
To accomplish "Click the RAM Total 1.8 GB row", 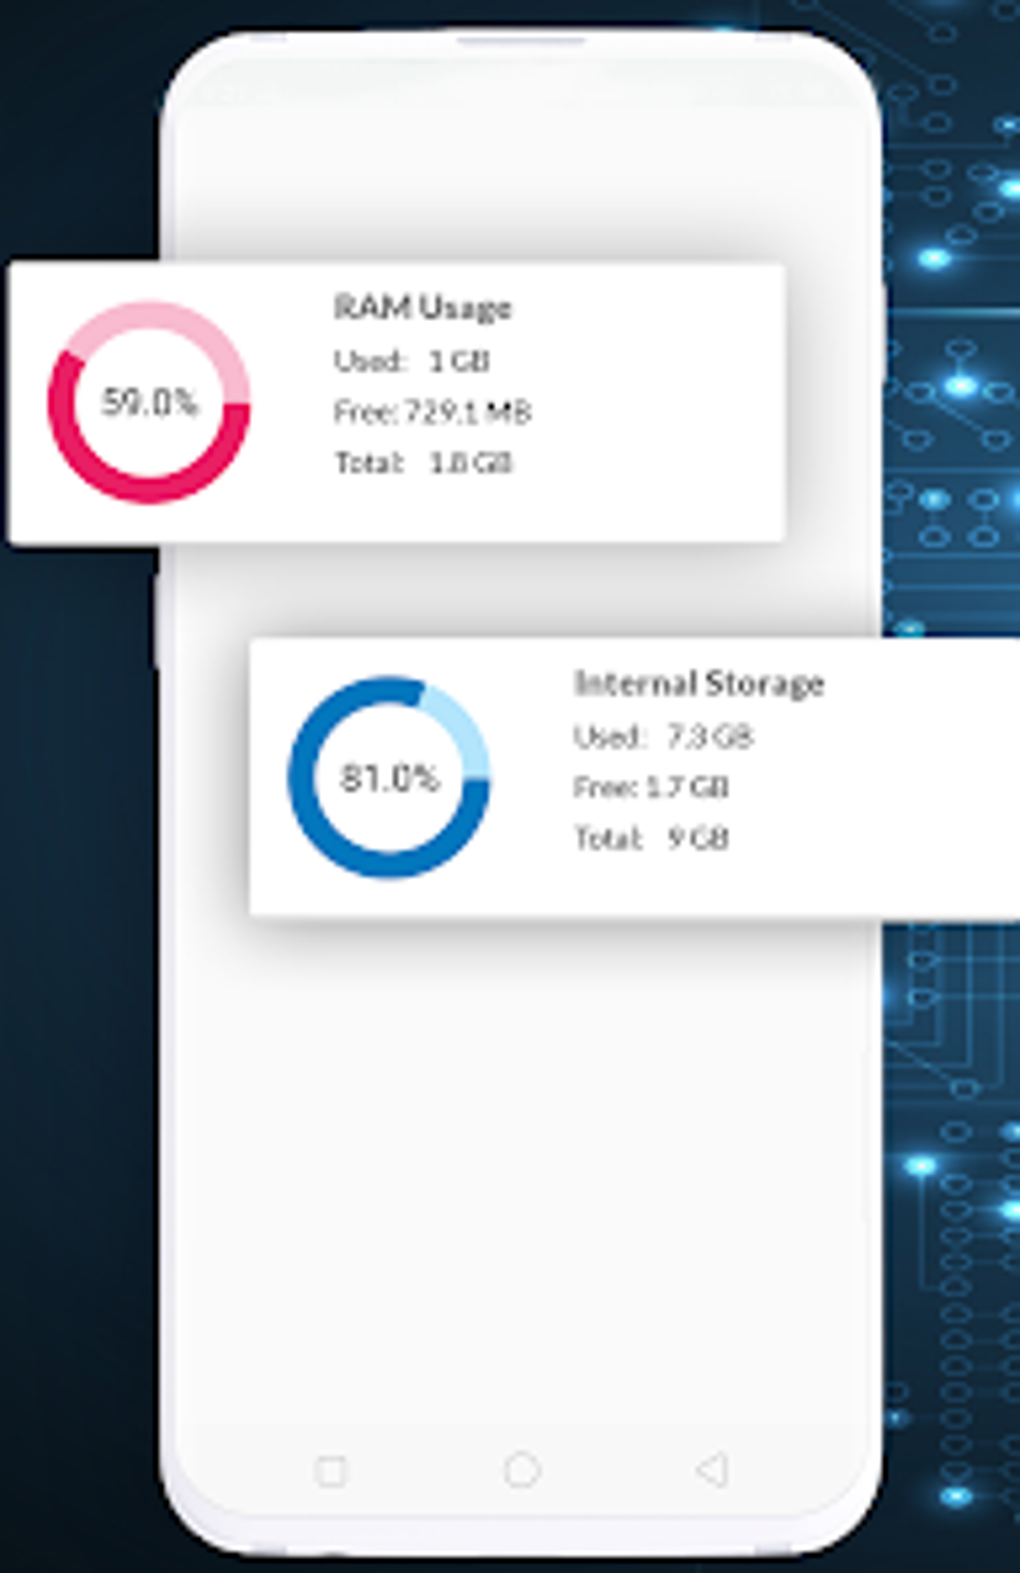I will coord(423,463).
